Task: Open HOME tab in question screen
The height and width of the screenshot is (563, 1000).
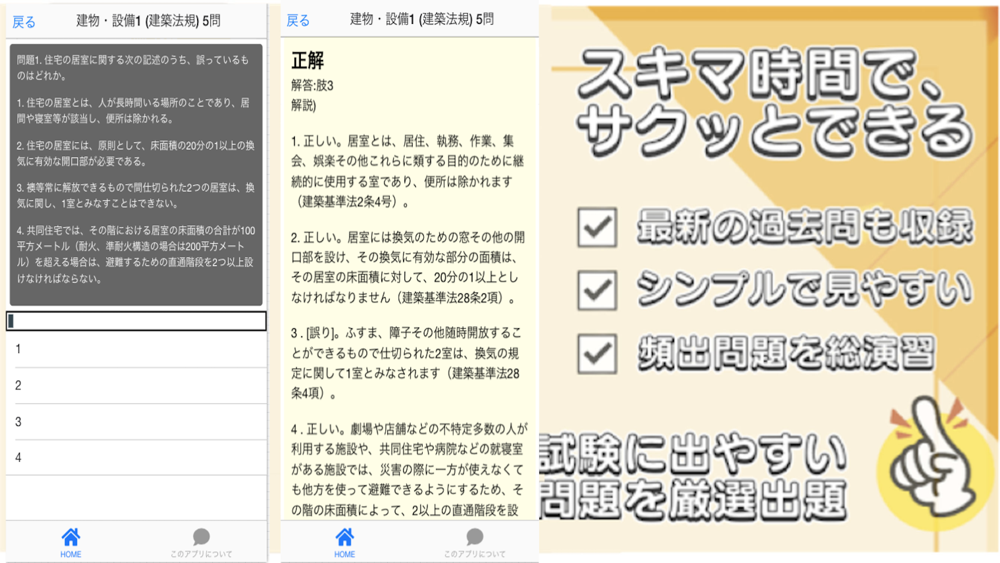Action: pyautogui.click(x=71, y=543)
